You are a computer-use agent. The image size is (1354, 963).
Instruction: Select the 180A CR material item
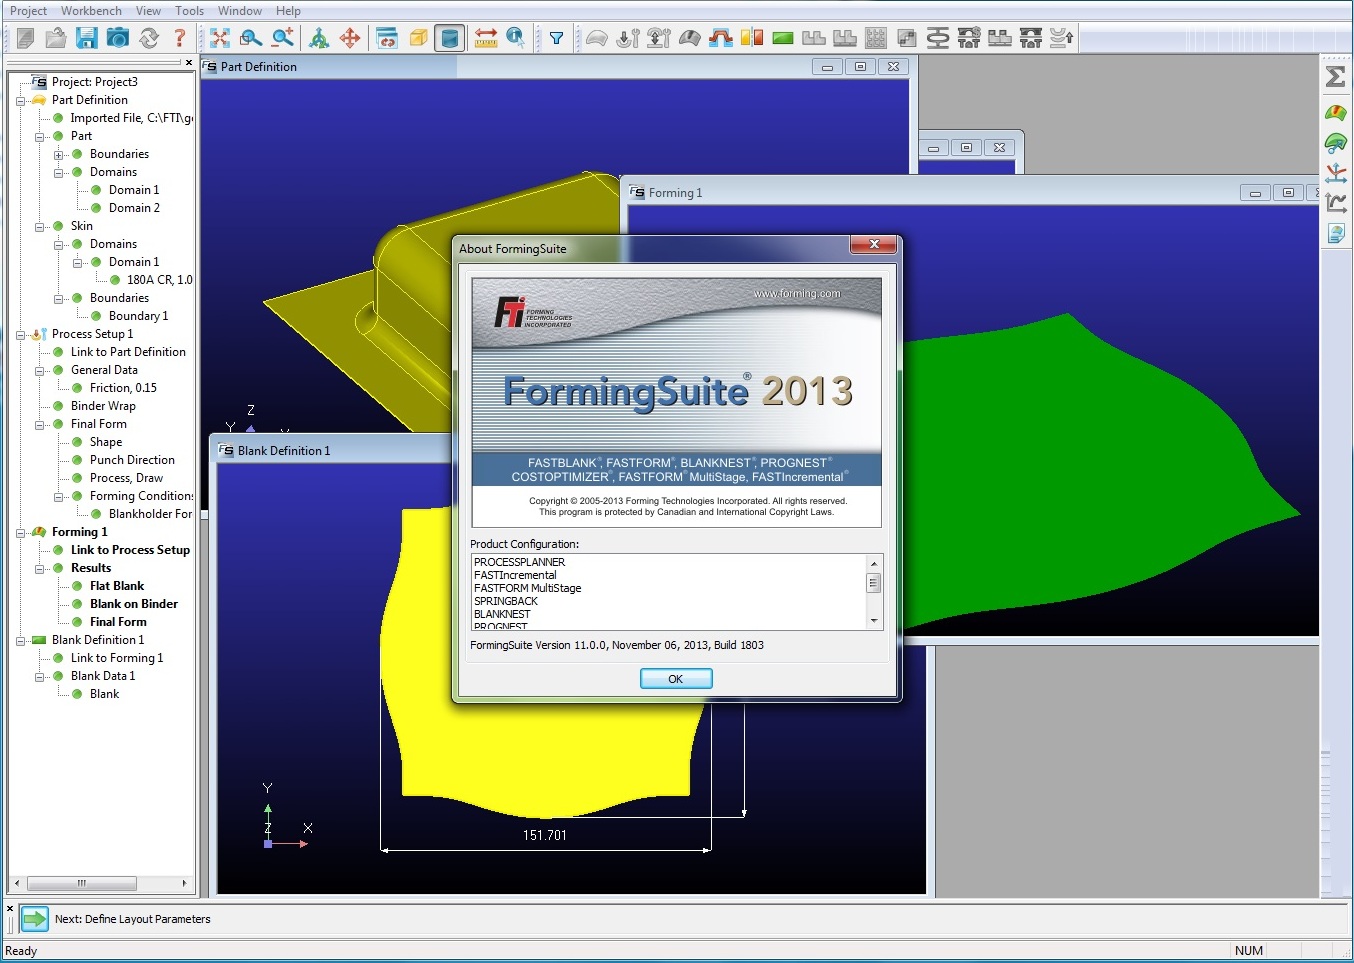click(159, 280)
